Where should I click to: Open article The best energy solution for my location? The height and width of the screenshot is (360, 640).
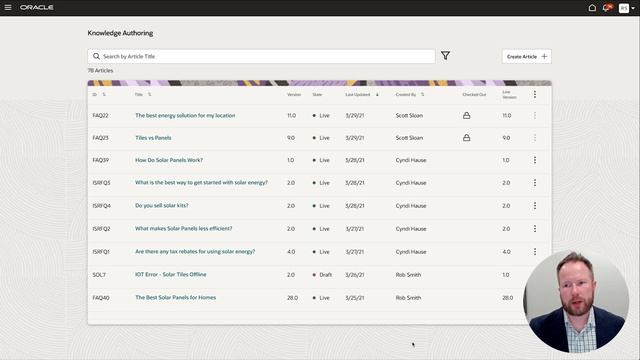[185, 116]
